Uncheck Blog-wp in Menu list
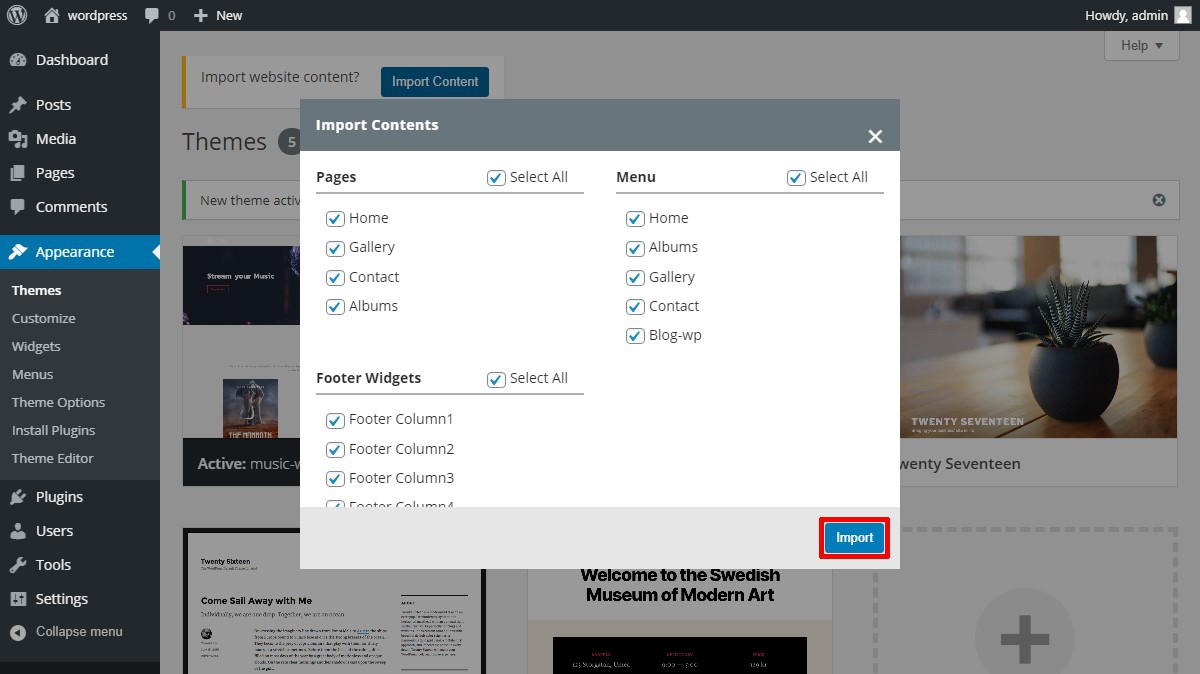 point(635,336)
